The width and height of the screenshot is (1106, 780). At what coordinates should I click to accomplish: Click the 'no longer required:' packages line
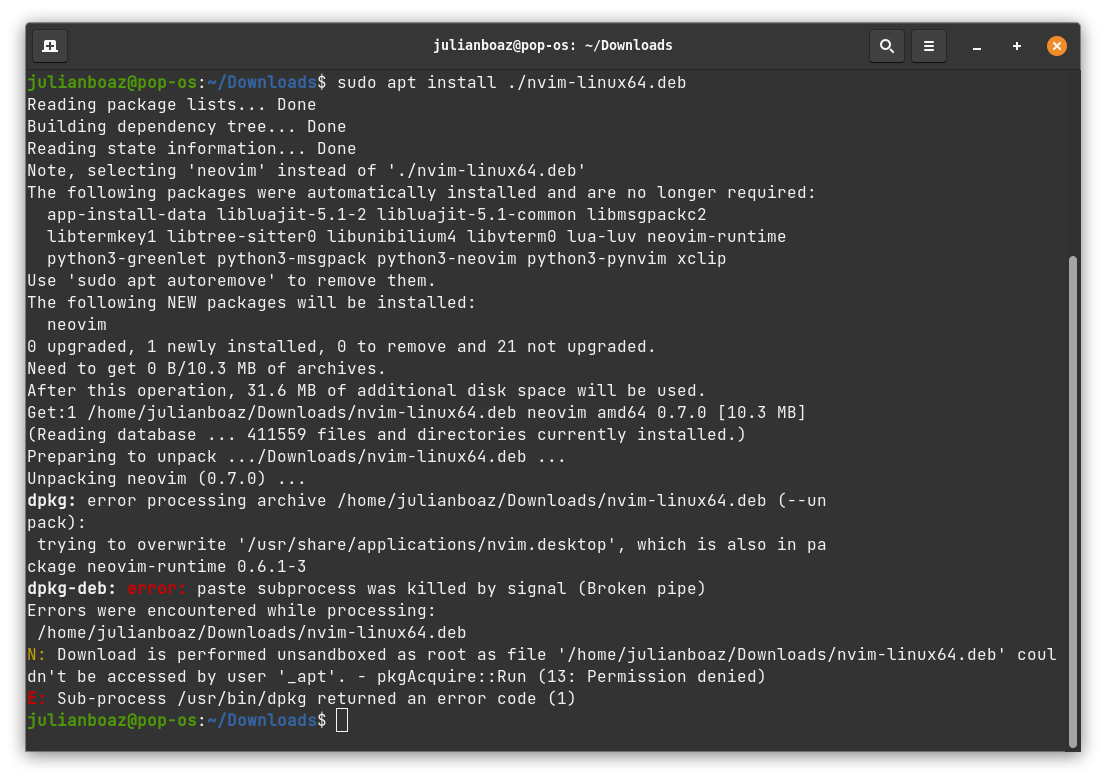421,192
